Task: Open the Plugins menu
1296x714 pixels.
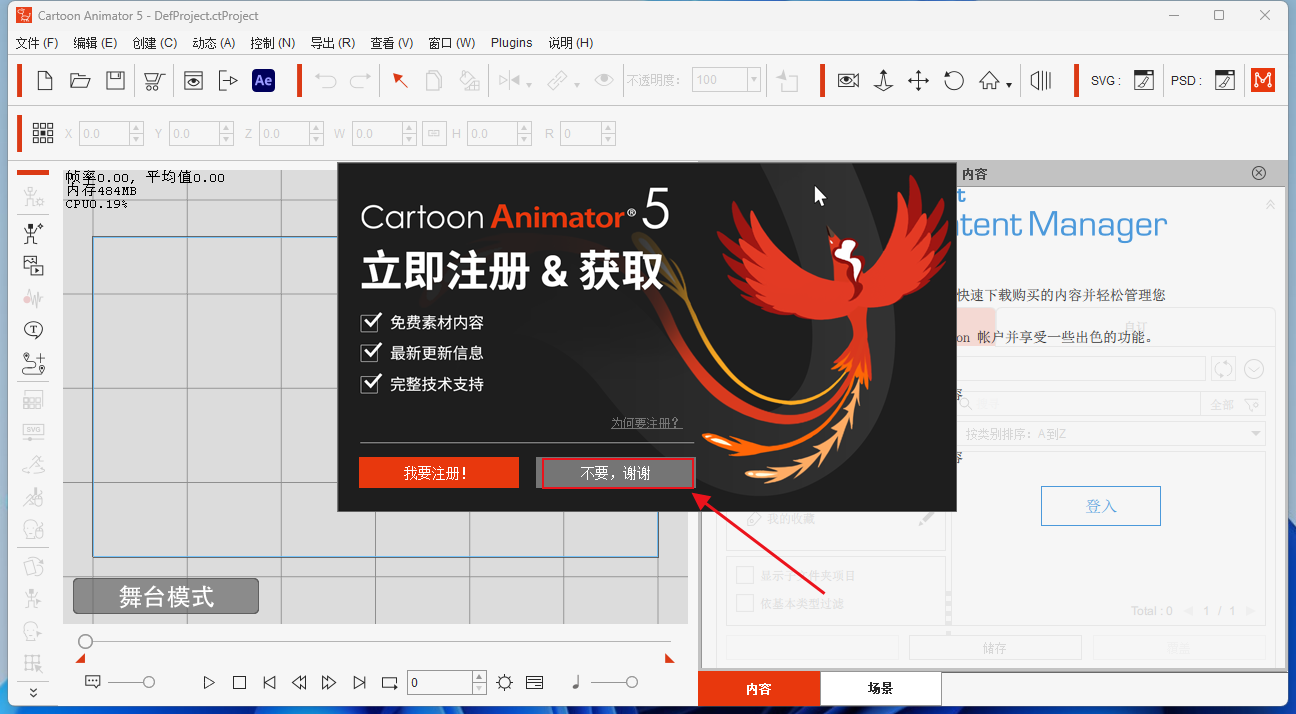Action: tap(512, 43)
